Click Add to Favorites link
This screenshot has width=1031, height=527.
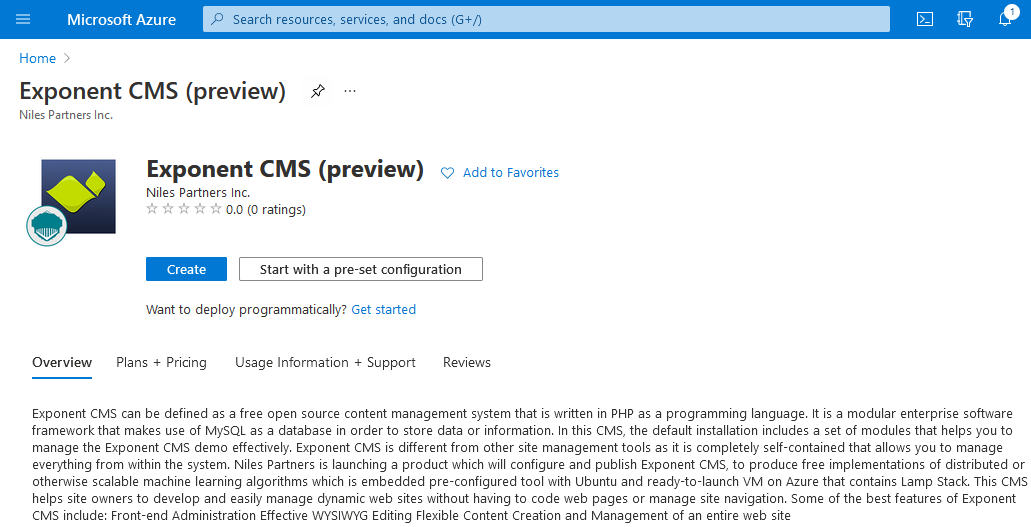tap(510, 173)
